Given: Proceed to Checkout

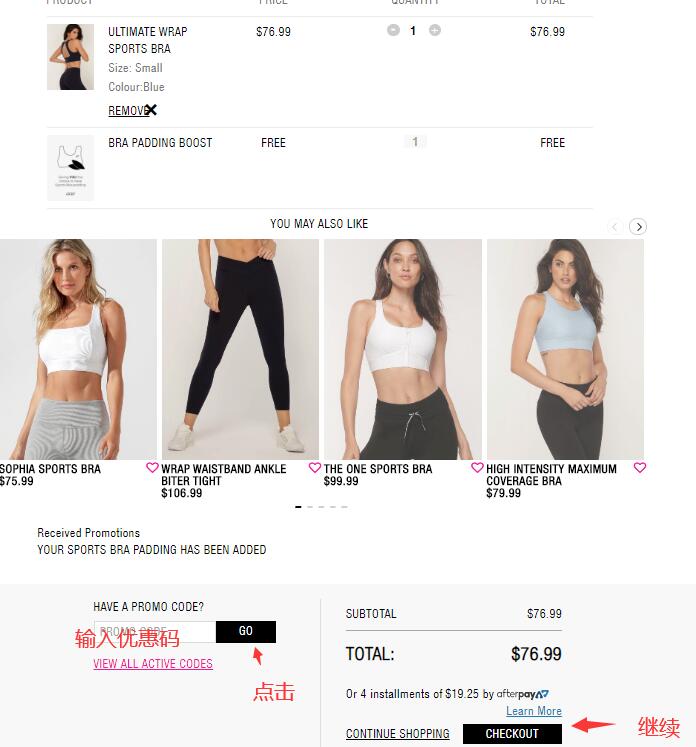Looking at the screenshot, I should 512,734.
